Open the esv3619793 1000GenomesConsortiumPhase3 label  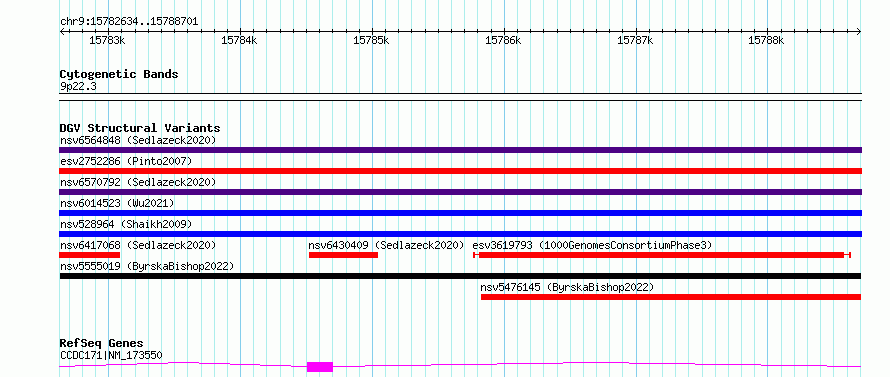[592, 245]
